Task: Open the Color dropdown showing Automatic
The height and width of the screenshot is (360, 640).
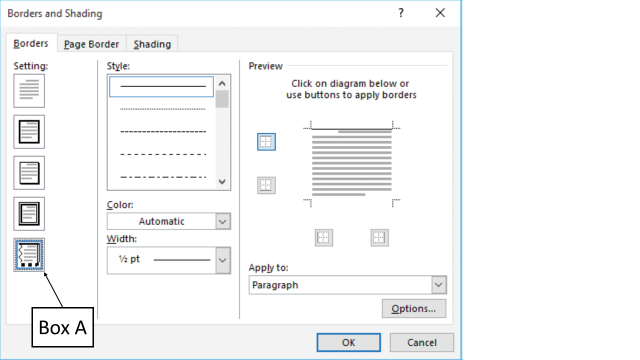Action: 169,221
